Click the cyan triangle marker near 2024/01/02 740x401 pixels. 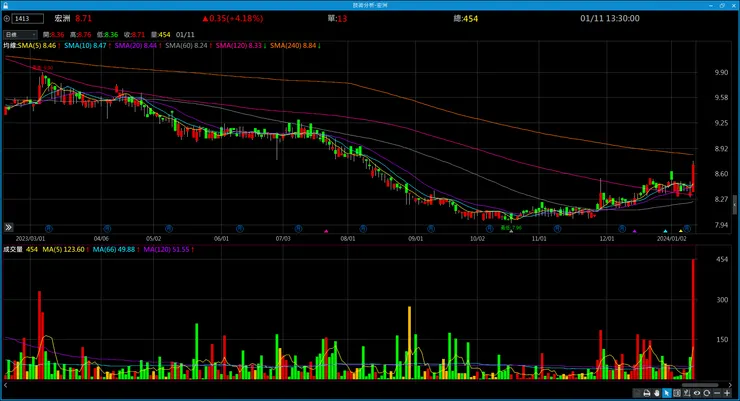(665, 231)
